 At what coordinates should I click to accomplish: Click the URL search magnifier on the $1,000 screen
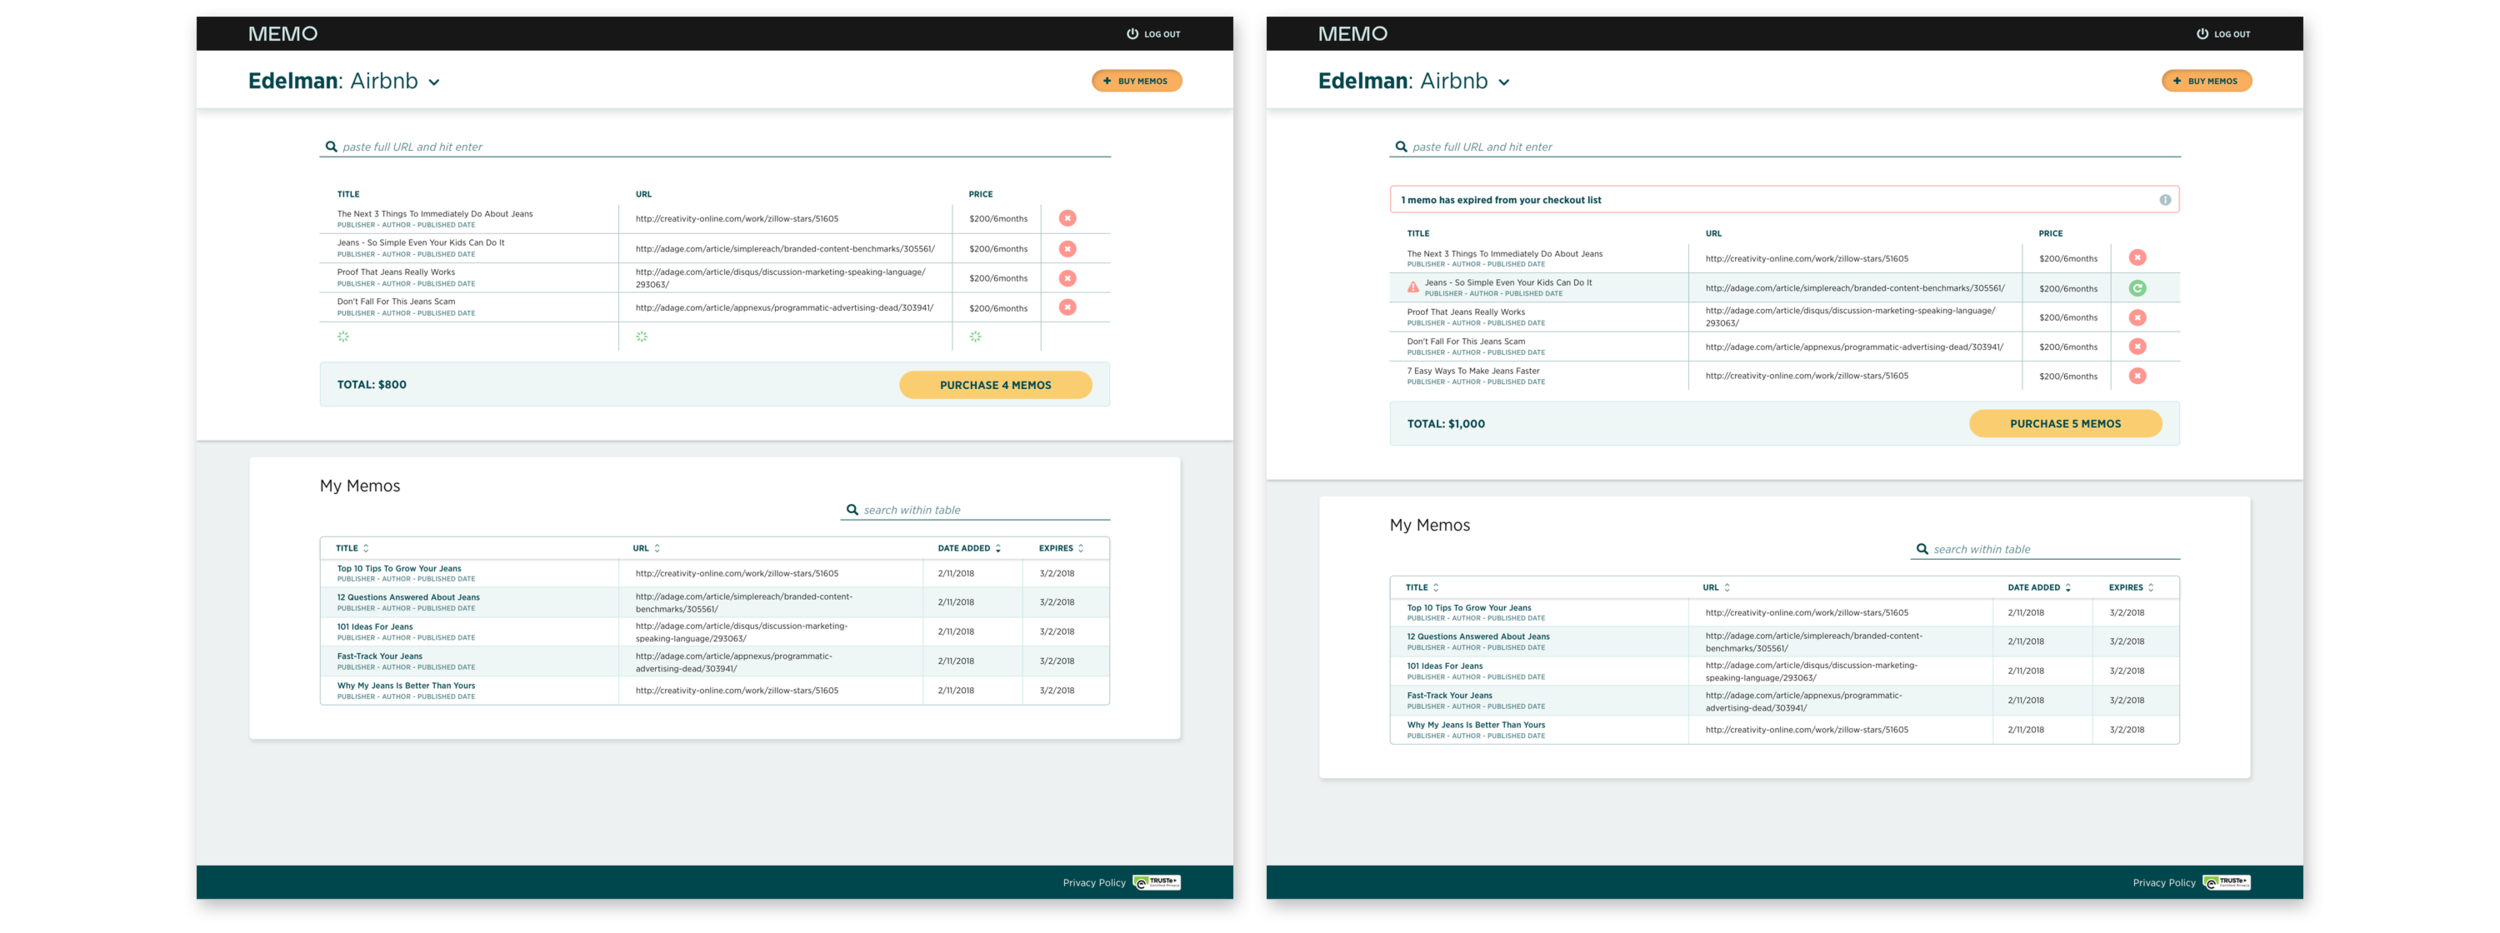(x=1401, y=146)
